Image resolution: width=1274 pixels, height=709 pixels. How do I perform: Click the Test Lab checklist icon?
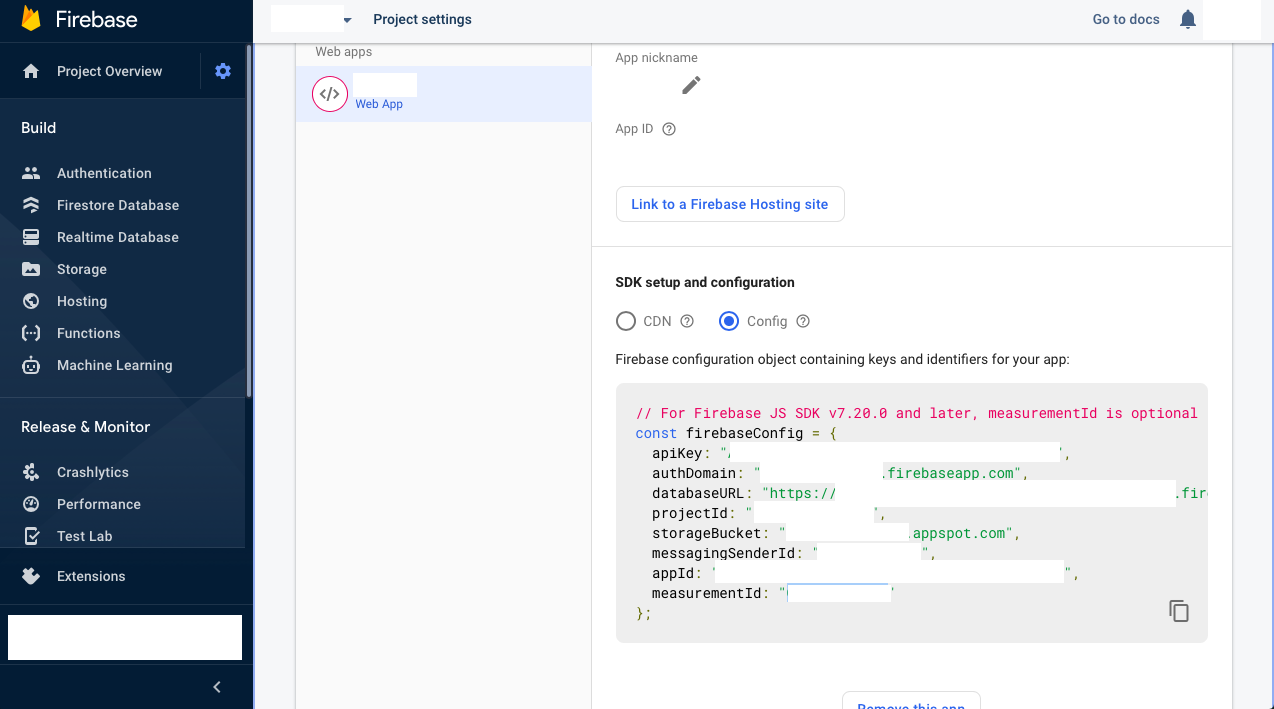tap(31, 536)
